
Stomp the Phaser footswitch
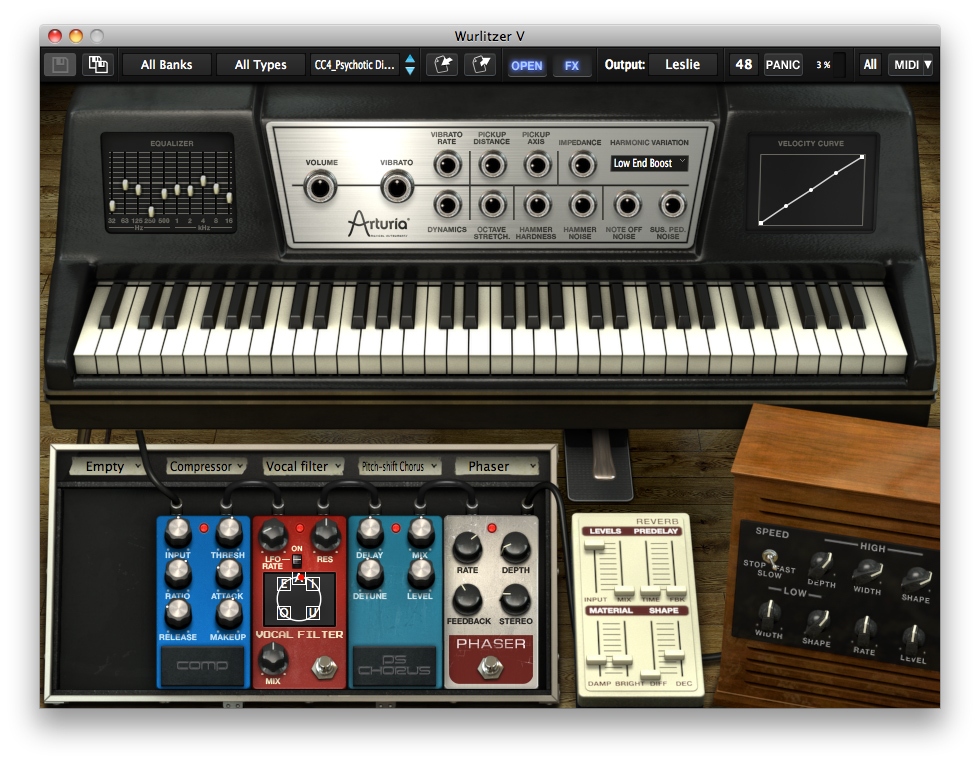tap(490, 665)
